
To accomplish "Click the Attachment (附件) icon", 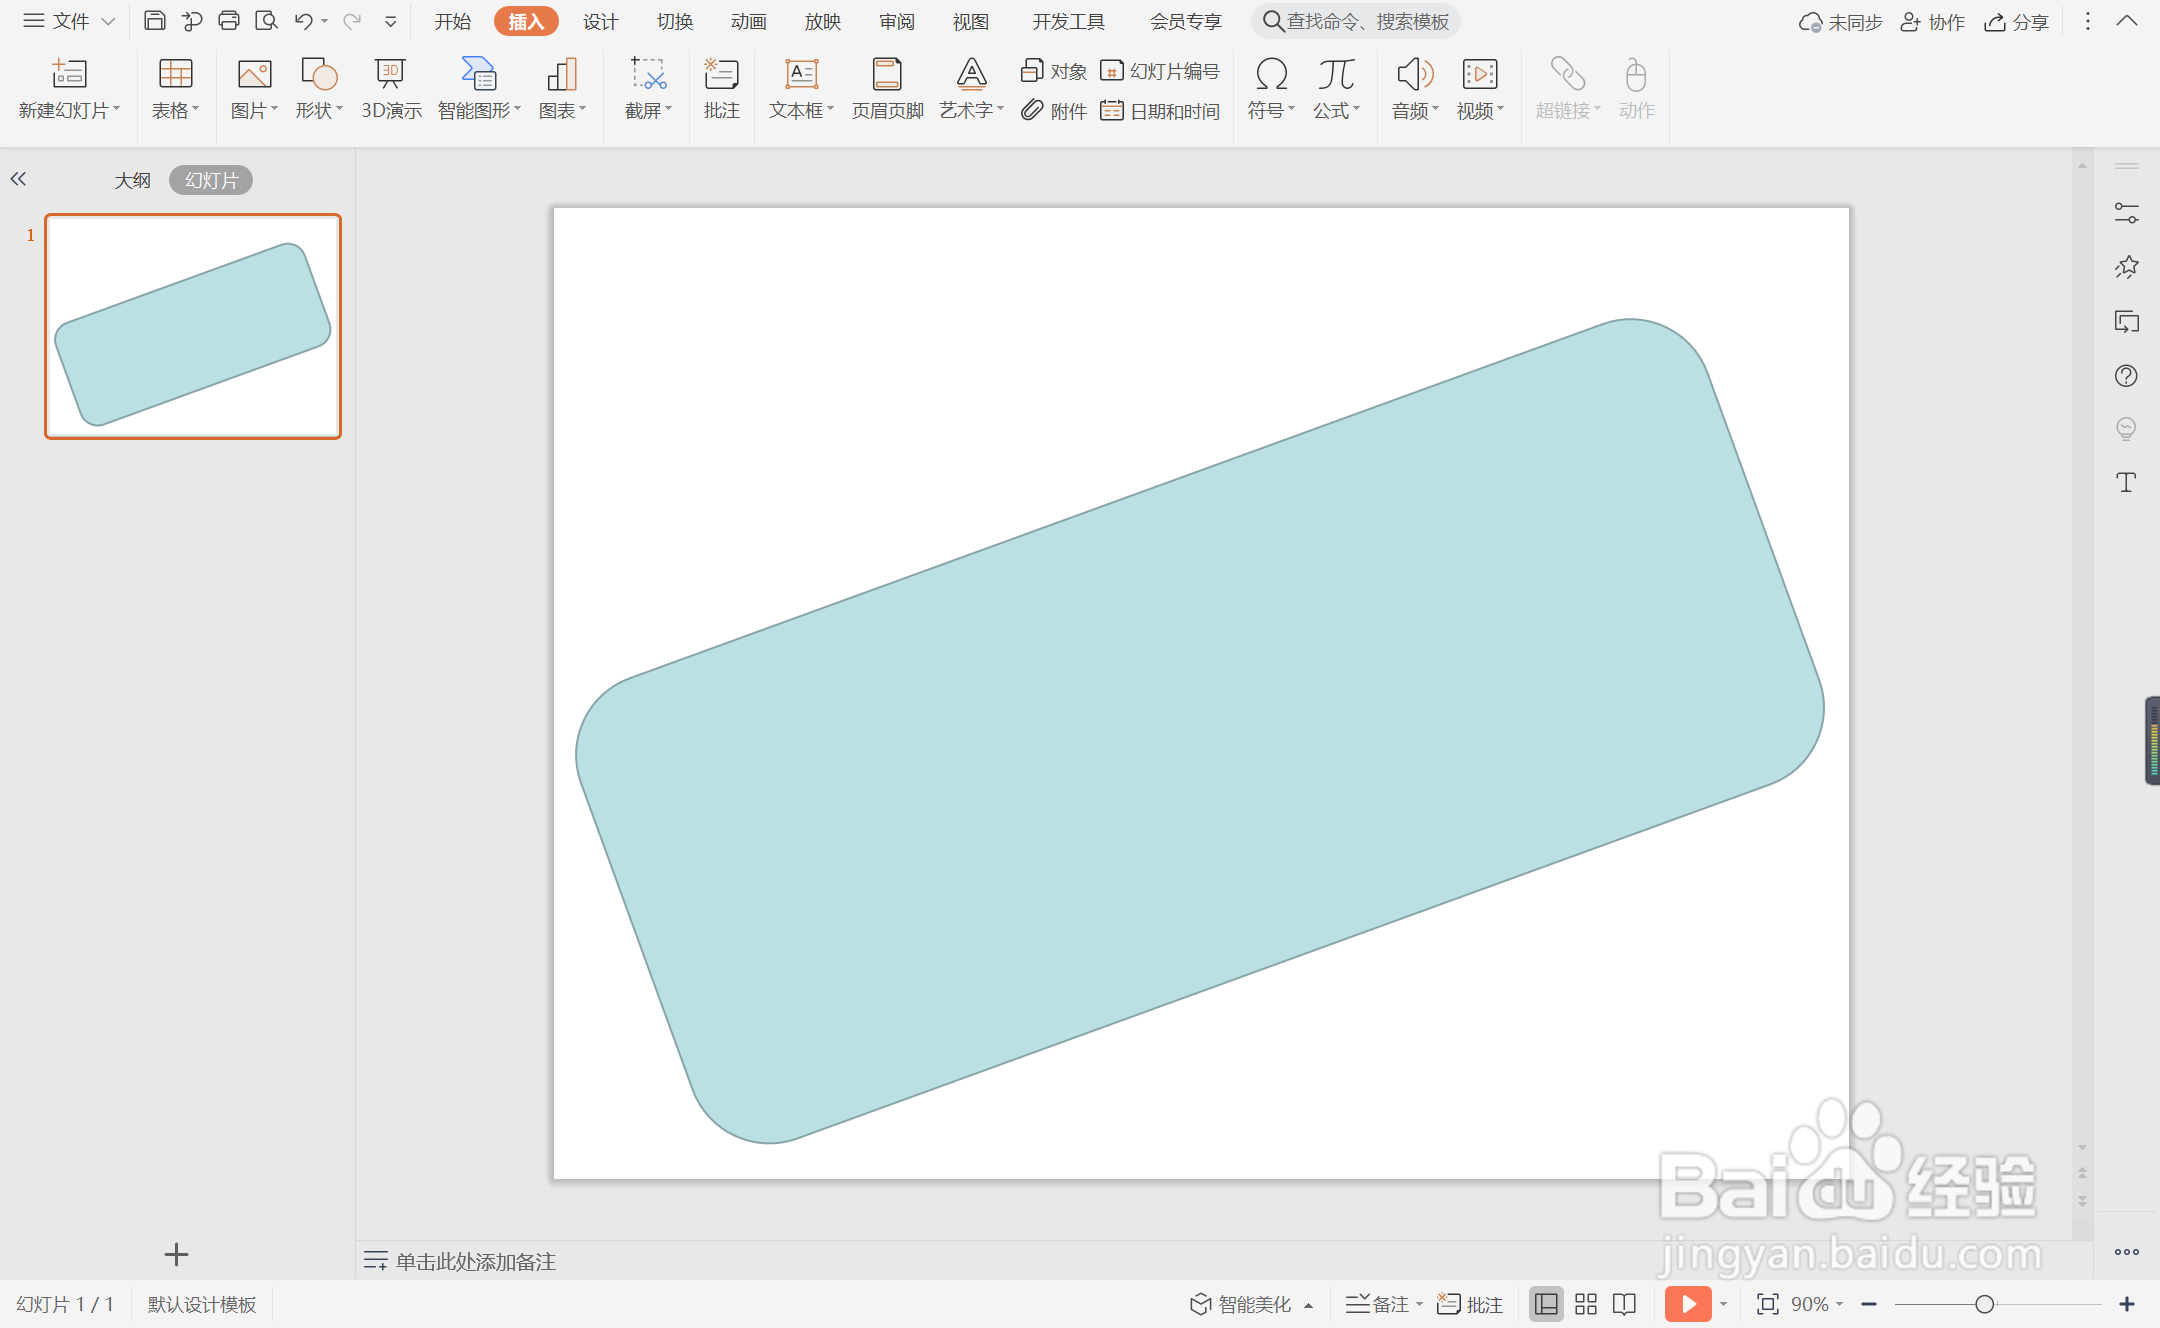I will 1032,111.
